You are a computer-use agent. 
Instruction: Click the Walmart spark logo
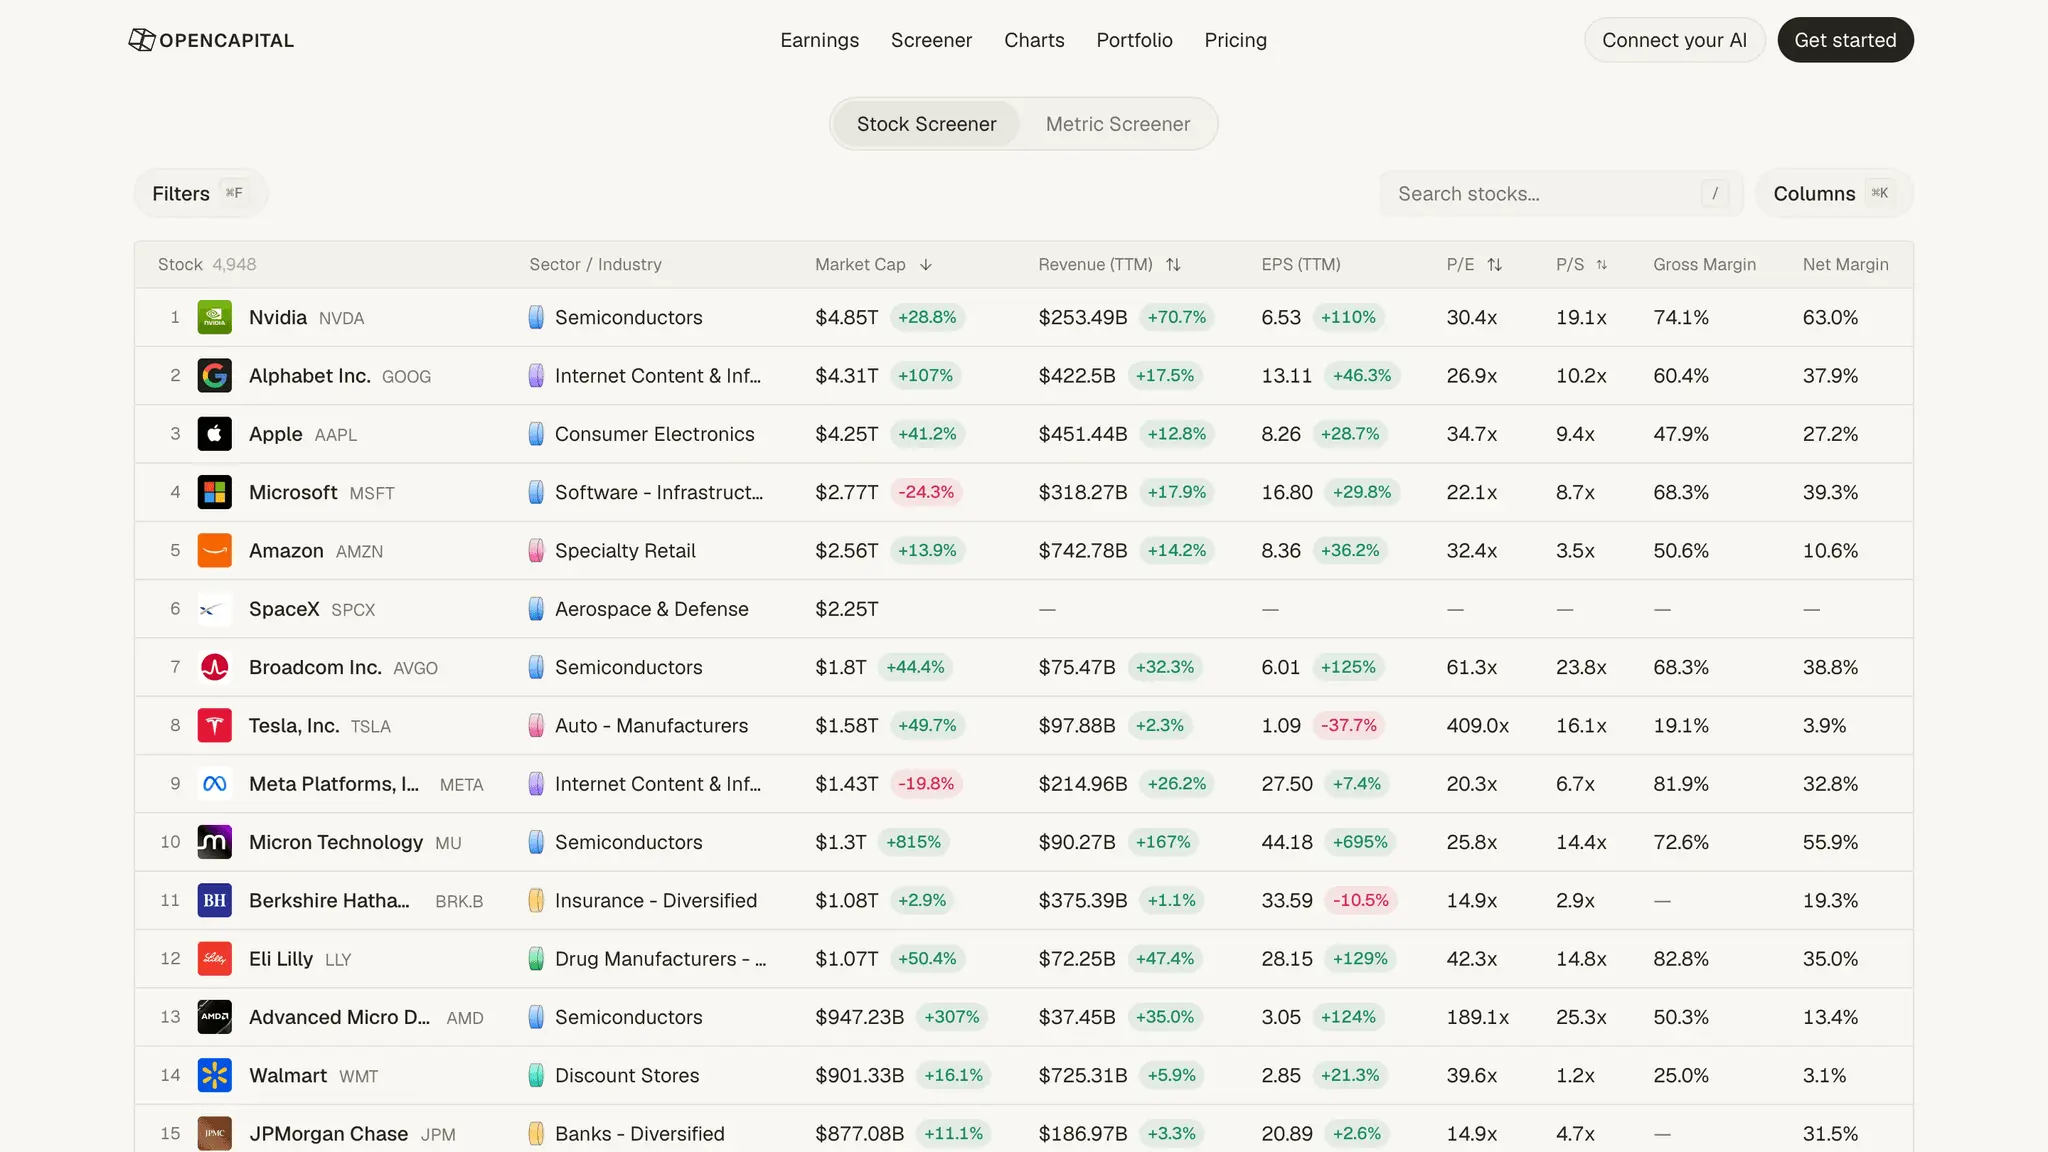click(215, 1076)
